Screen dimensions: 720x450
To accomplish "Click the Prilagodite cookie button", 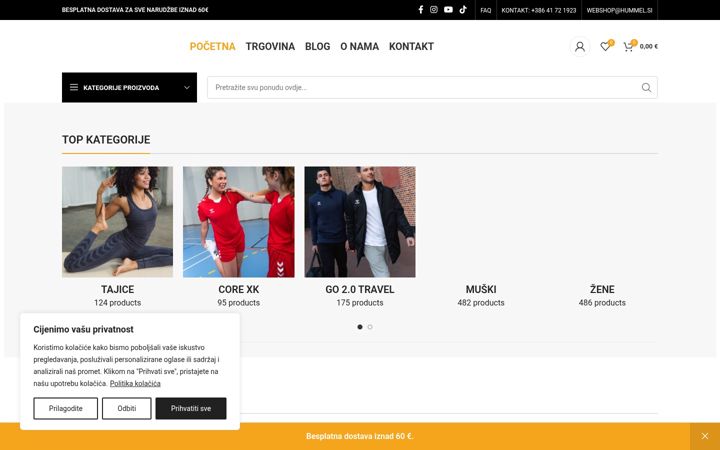I will [x=66, y=408].
